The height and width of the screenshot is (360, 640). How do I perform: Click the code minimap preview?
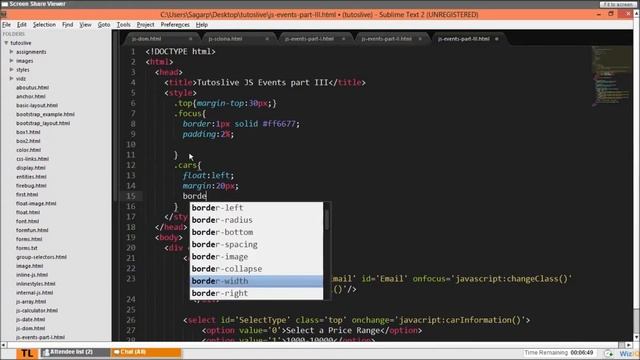click(x=611, y=76)
